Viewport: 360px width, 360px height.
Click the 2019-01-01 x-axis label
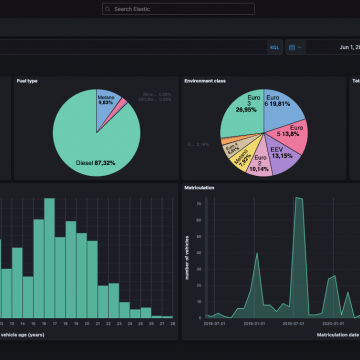[254, 323]
